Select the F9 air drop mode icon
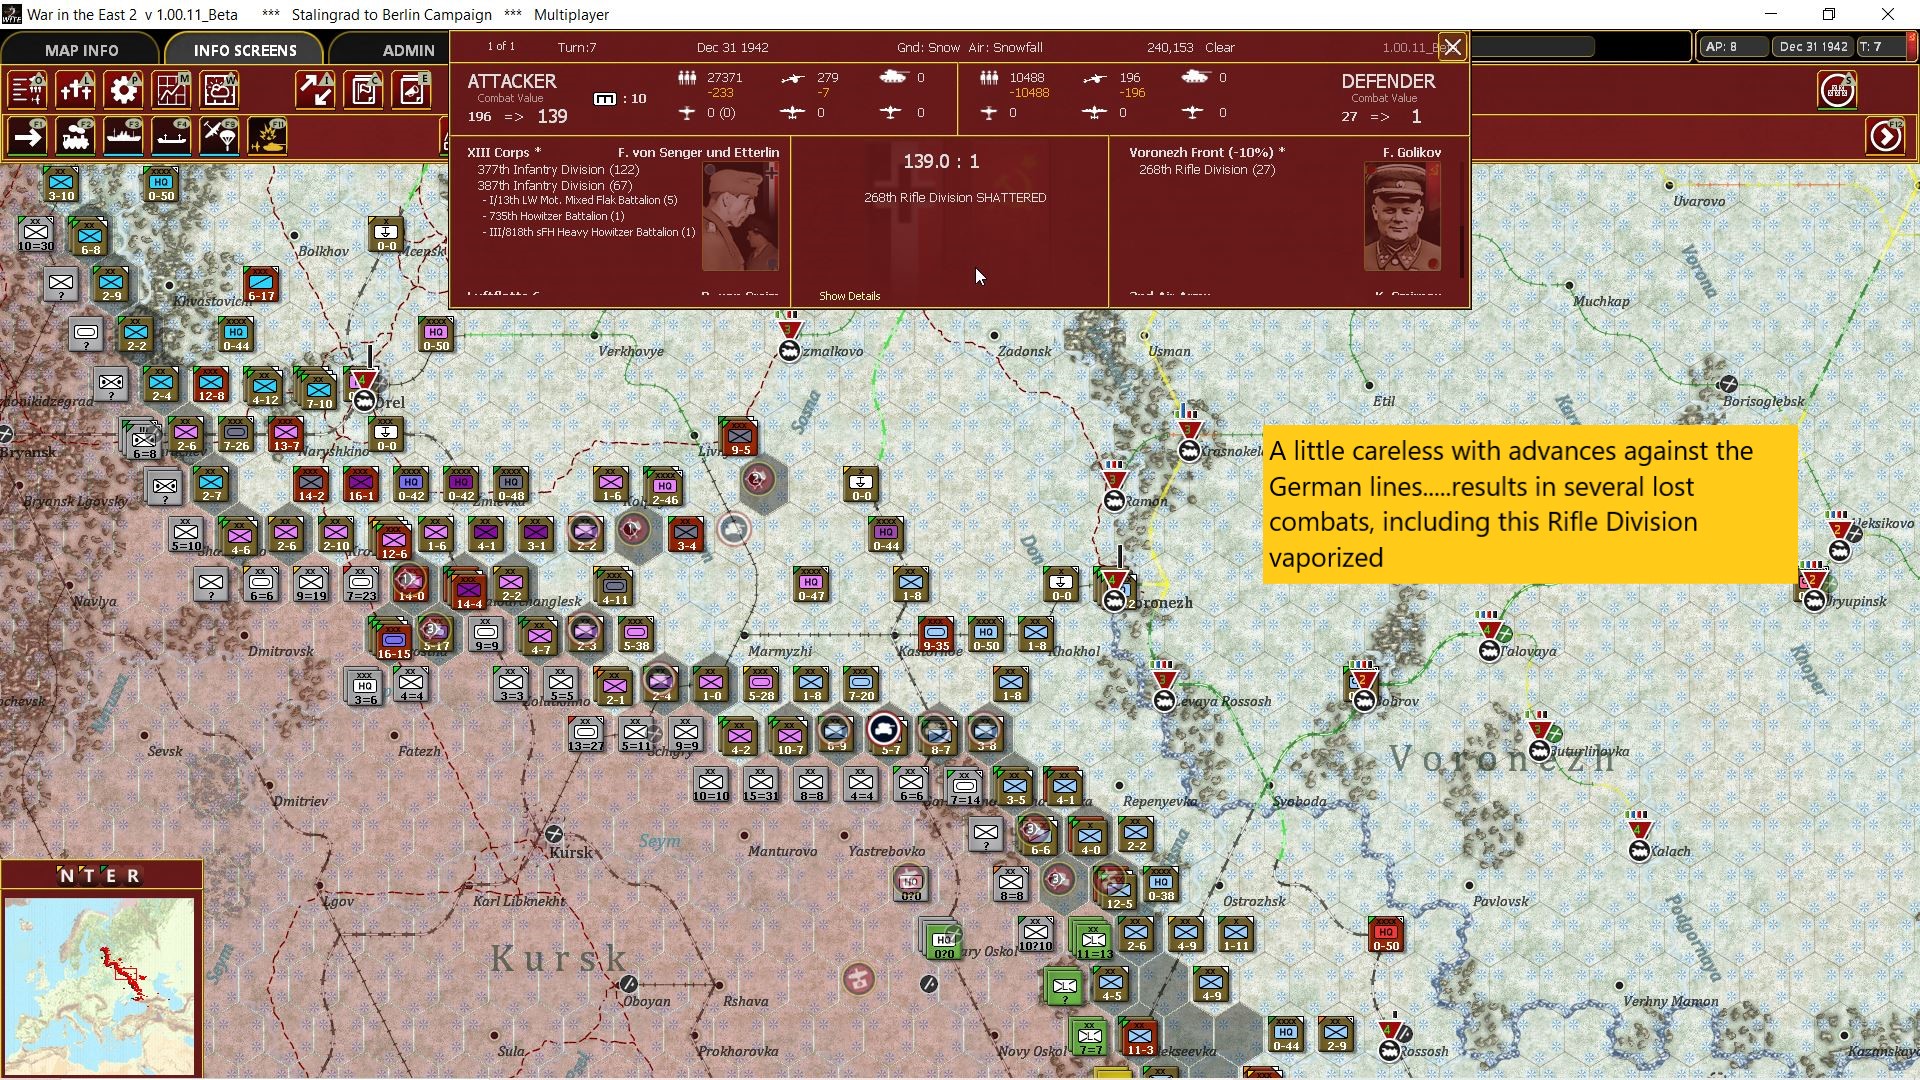This screenshot has width=1920, height=1080. click(219, 137)
